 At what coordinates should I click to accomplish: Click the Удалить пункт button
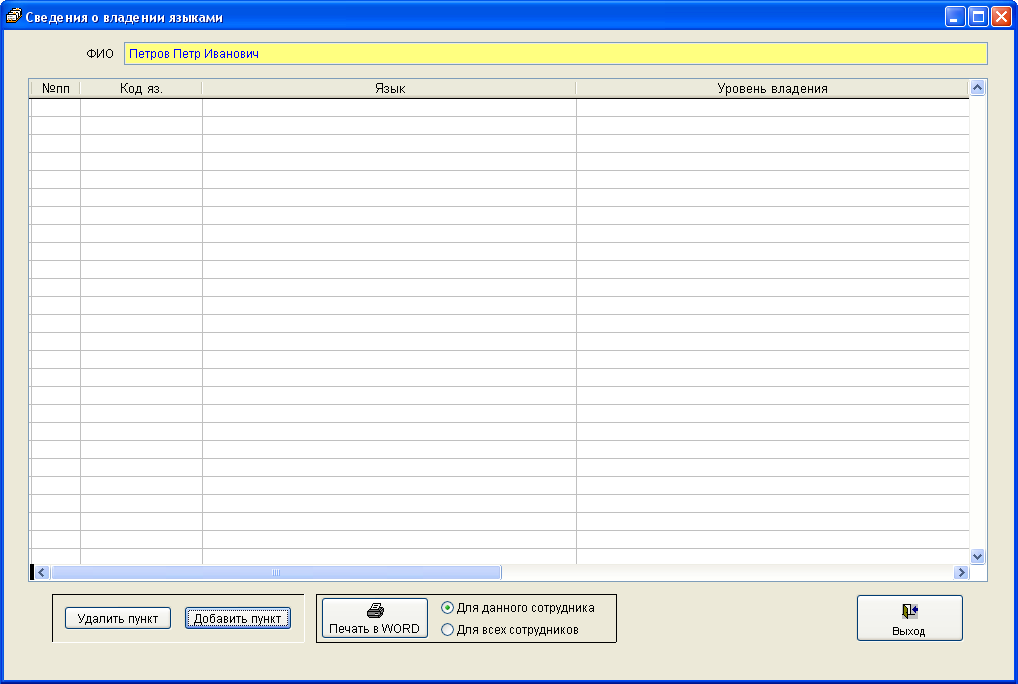coord(118,618)
